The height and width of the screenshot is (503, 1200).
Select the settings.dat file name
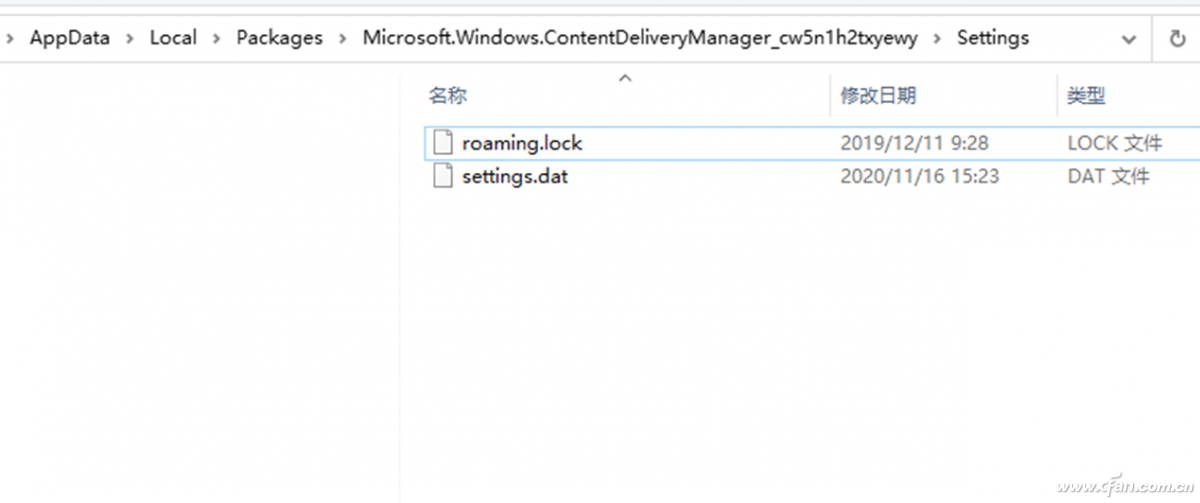(515, 176)
